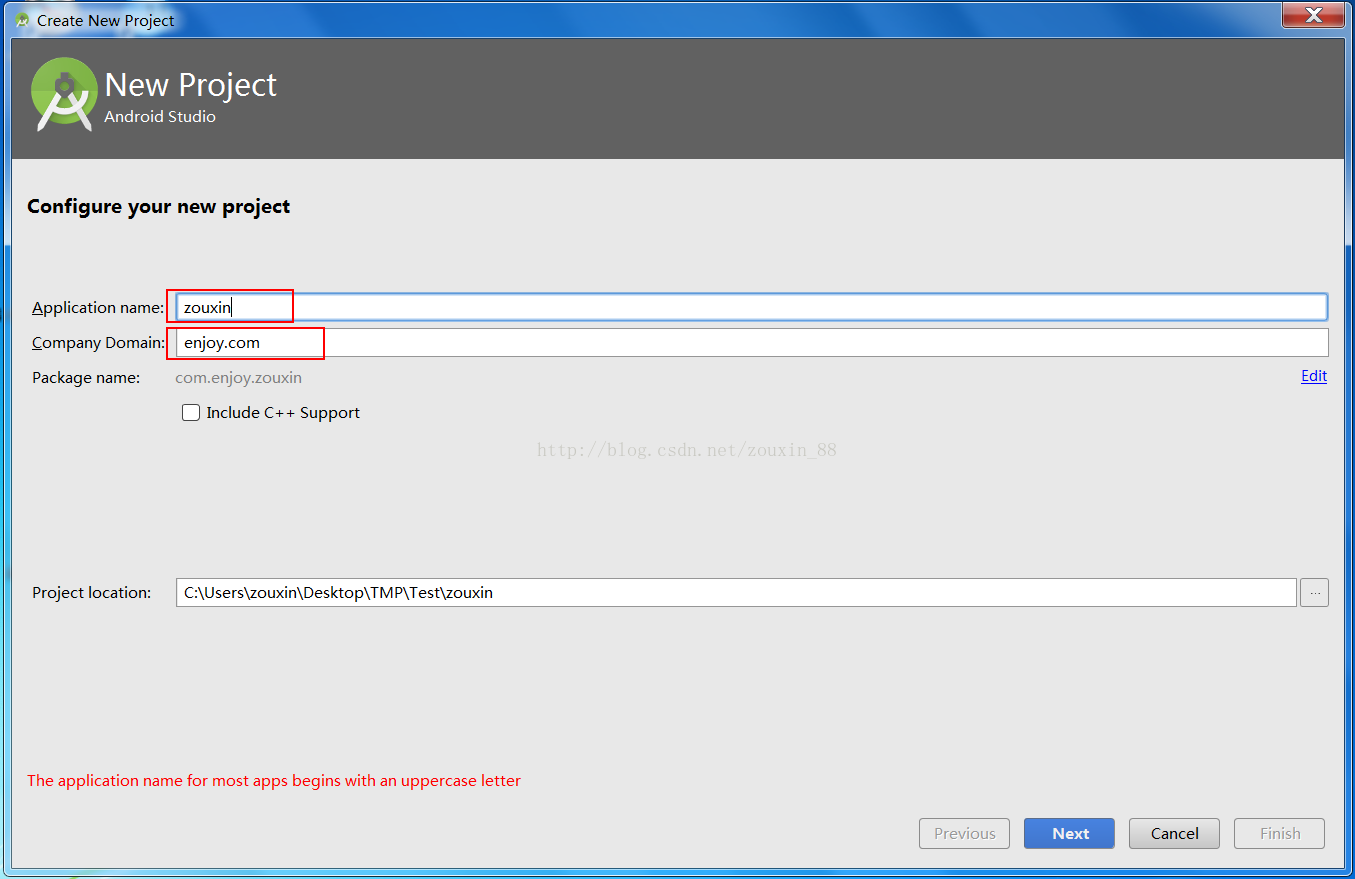The image size is (1355, 879).
Task: Click into the Application name field
Action: coord(752,307)
